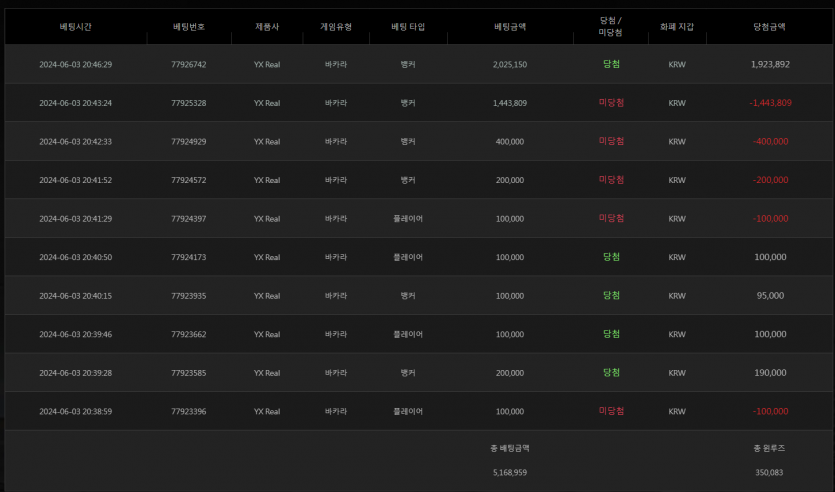835x492 pixels.
Task: Click 플레이어 bet type in row 77924173
Action: [x=408, y=257]
